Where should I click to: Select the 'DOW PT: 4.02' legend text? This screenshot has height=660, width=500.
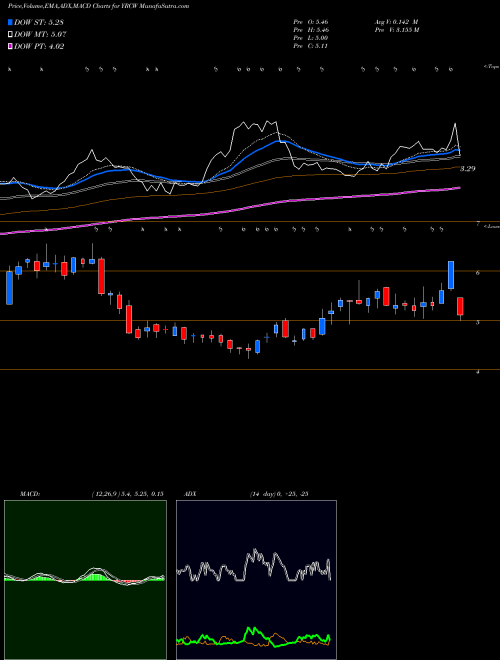39,47
